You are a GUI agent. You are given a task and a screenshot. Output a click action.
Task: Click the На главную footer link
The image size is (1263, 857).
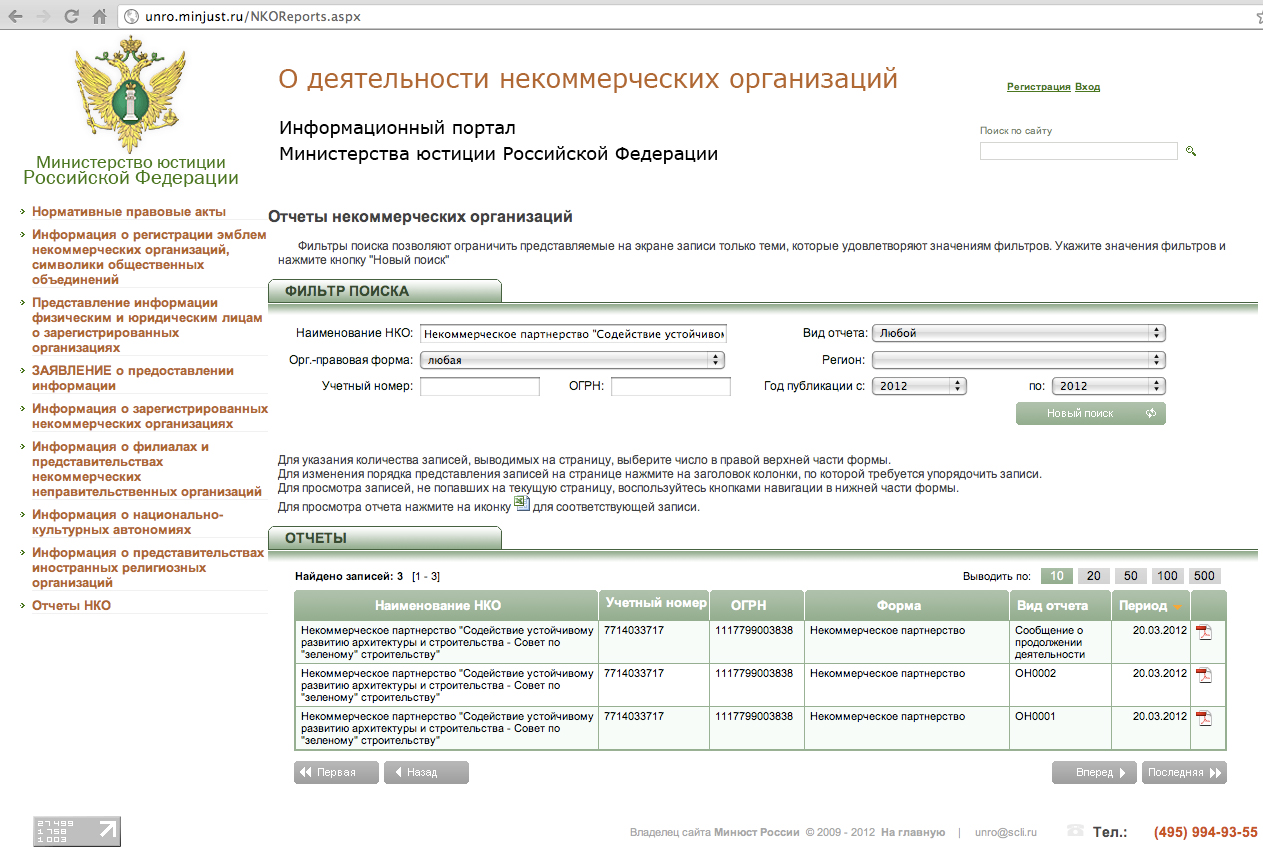pyautogui.click(x=913, y=832)
